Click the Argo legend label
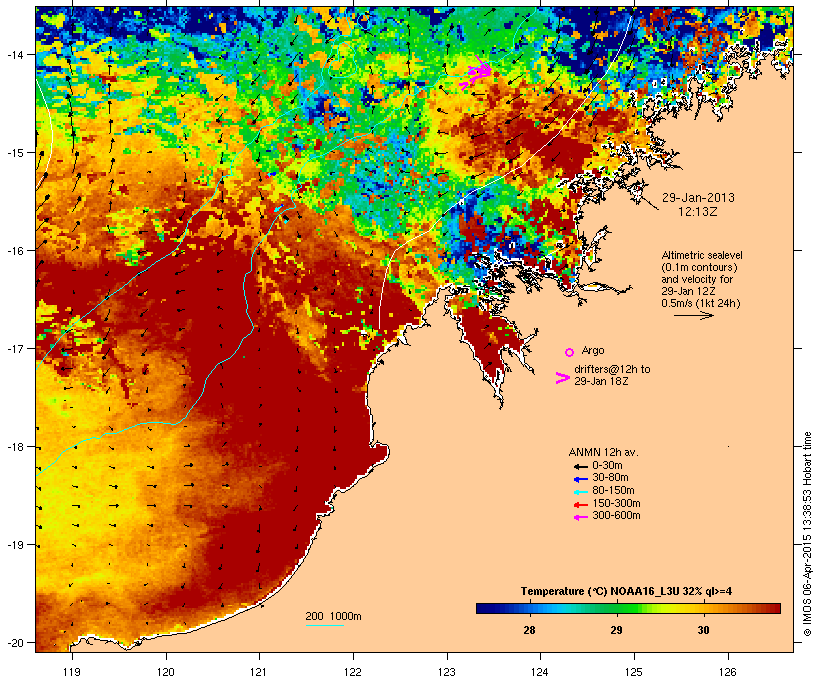The height and width of the screenshot is (680, 820). coord(593,350)
